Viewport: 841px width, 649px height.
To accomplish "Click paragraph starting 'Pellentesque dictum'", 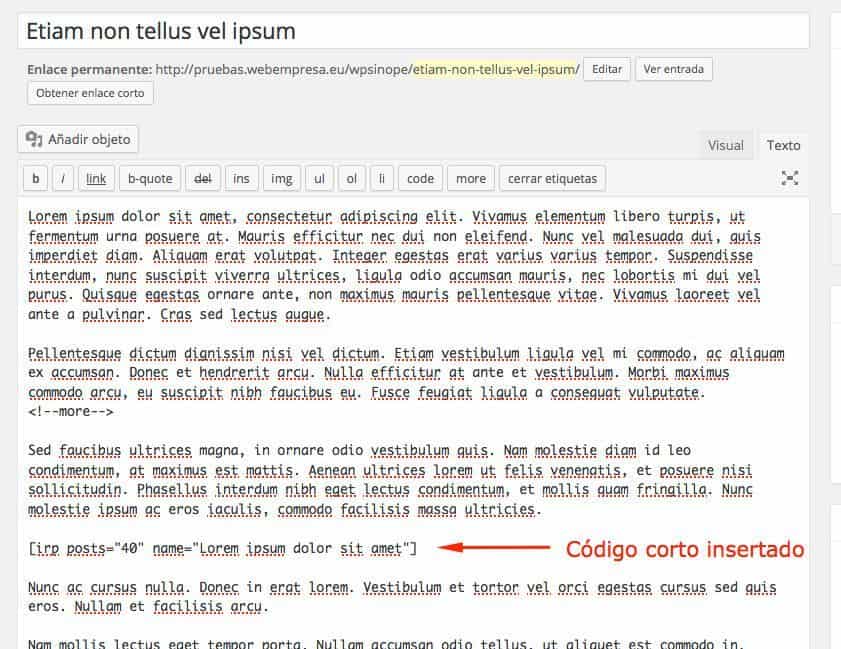I will pos(406,373).
